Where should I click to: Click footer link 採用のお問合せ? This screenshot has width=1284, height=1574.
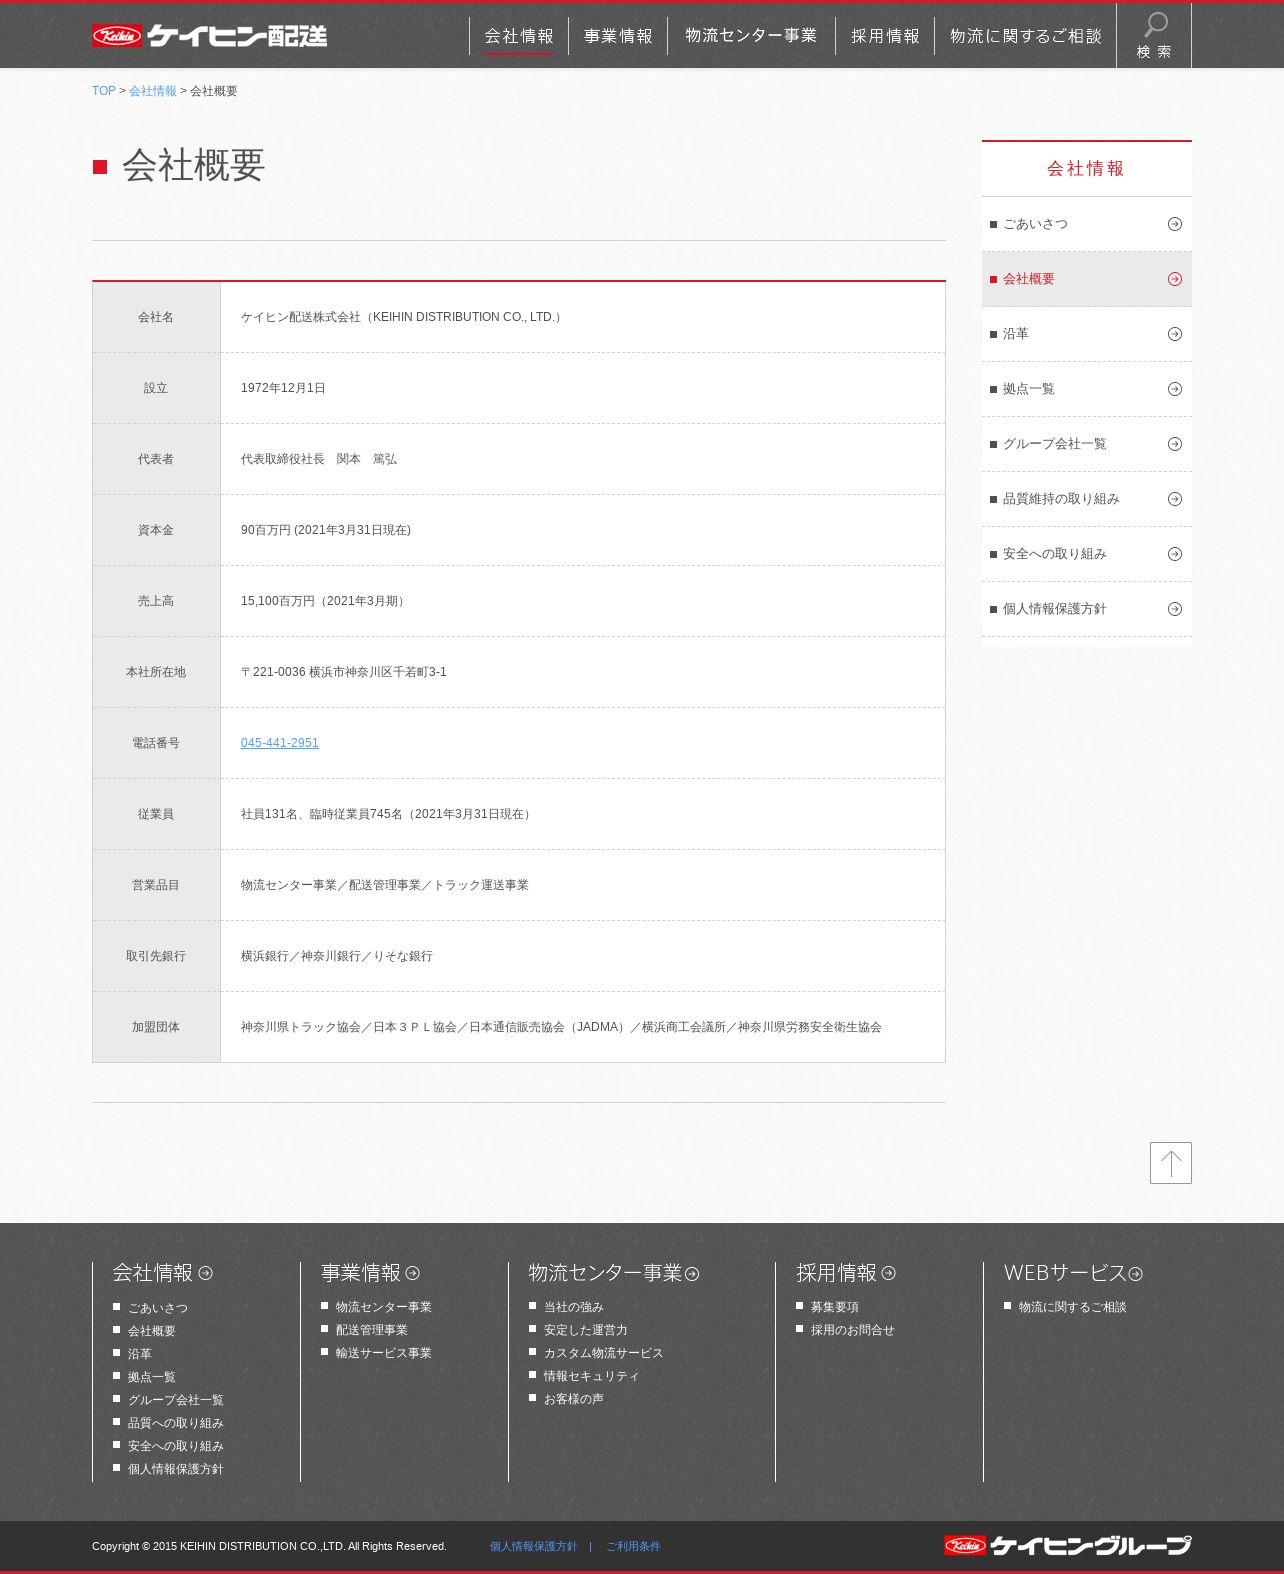(853, 1330)
